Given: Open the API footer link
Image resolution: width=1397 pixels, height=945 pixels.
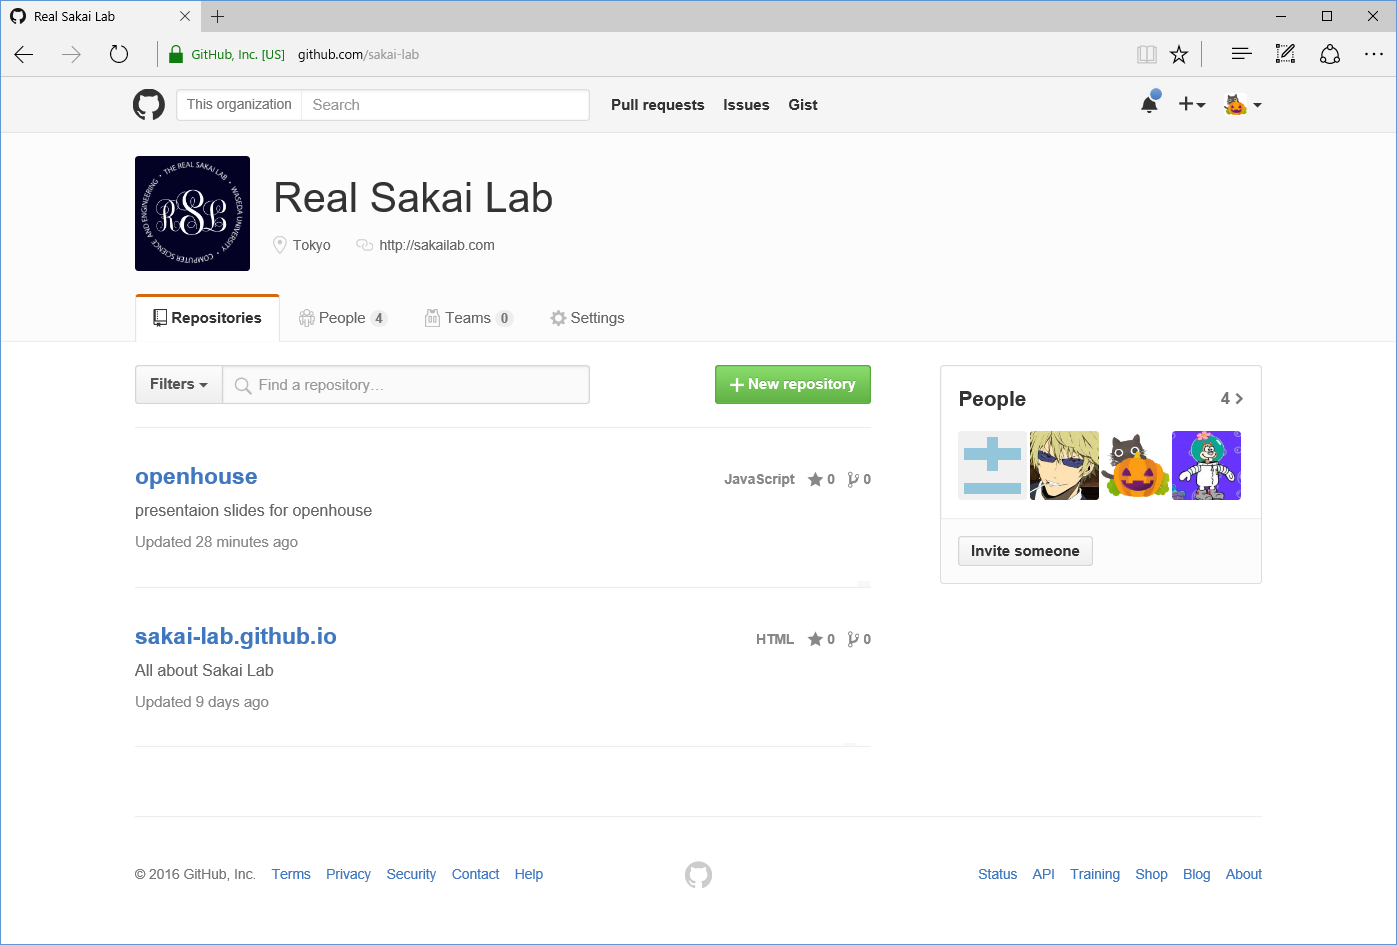Looking at the screenshot, I should pos(1044,874).
